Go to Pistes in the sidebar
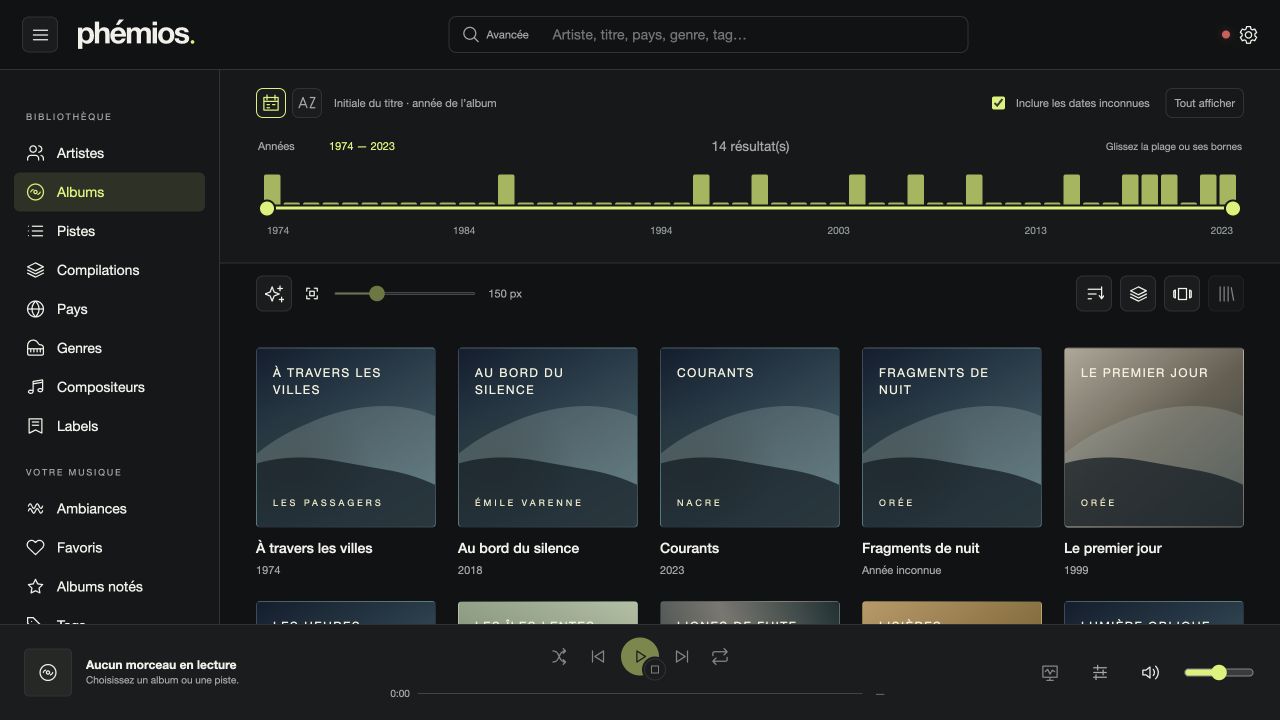Viewport: 1280px width, 720px height. pos(110,231)
